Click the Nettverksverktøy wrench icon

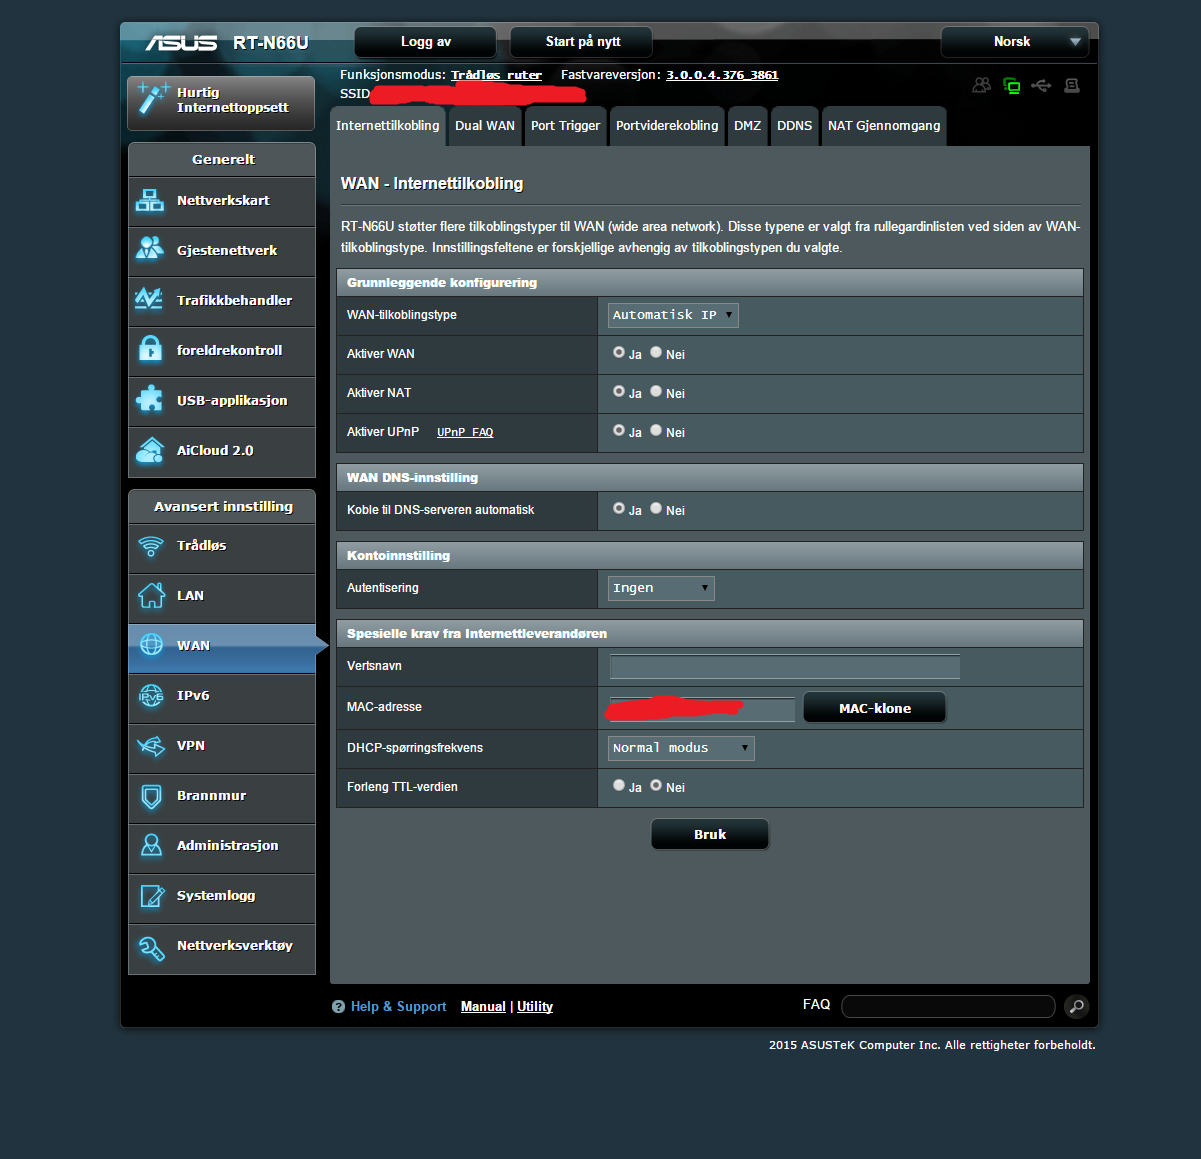151,948
